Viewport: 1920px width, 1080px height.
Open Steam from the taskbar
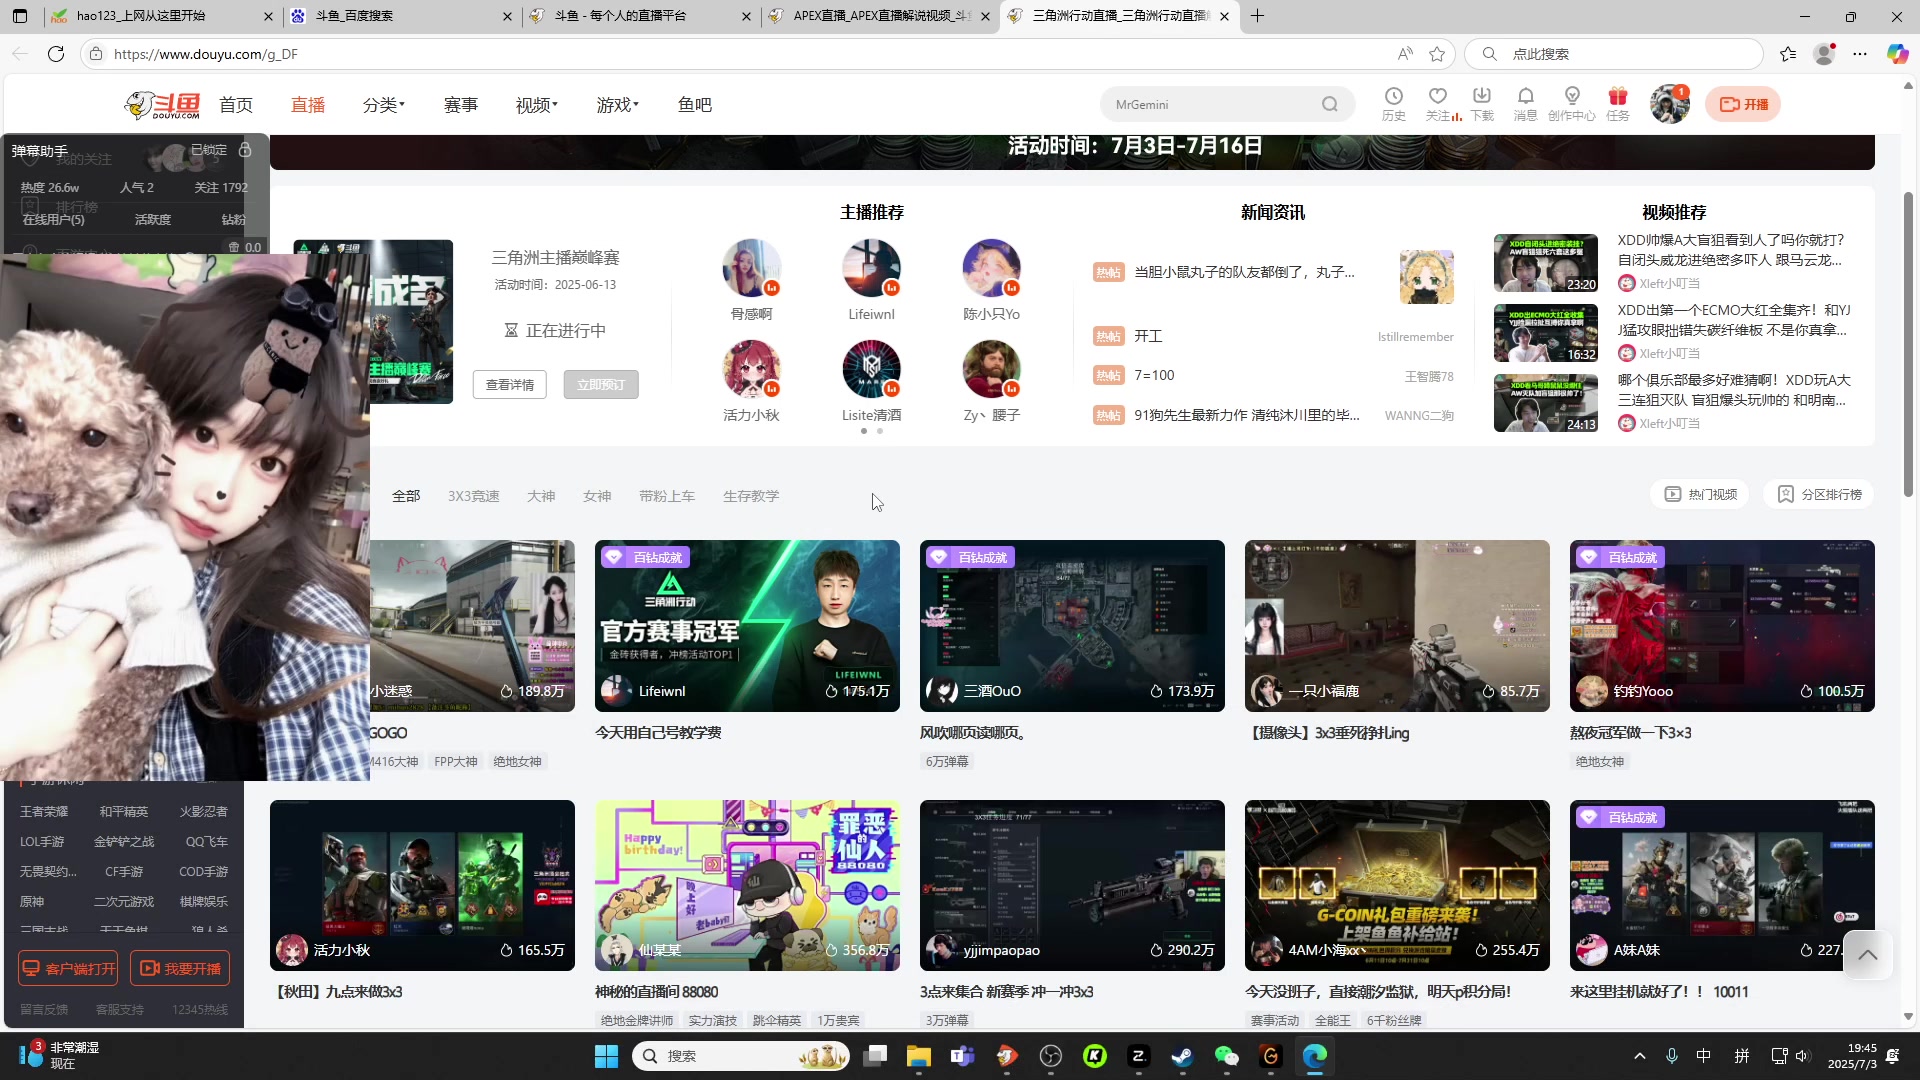1182,1056
